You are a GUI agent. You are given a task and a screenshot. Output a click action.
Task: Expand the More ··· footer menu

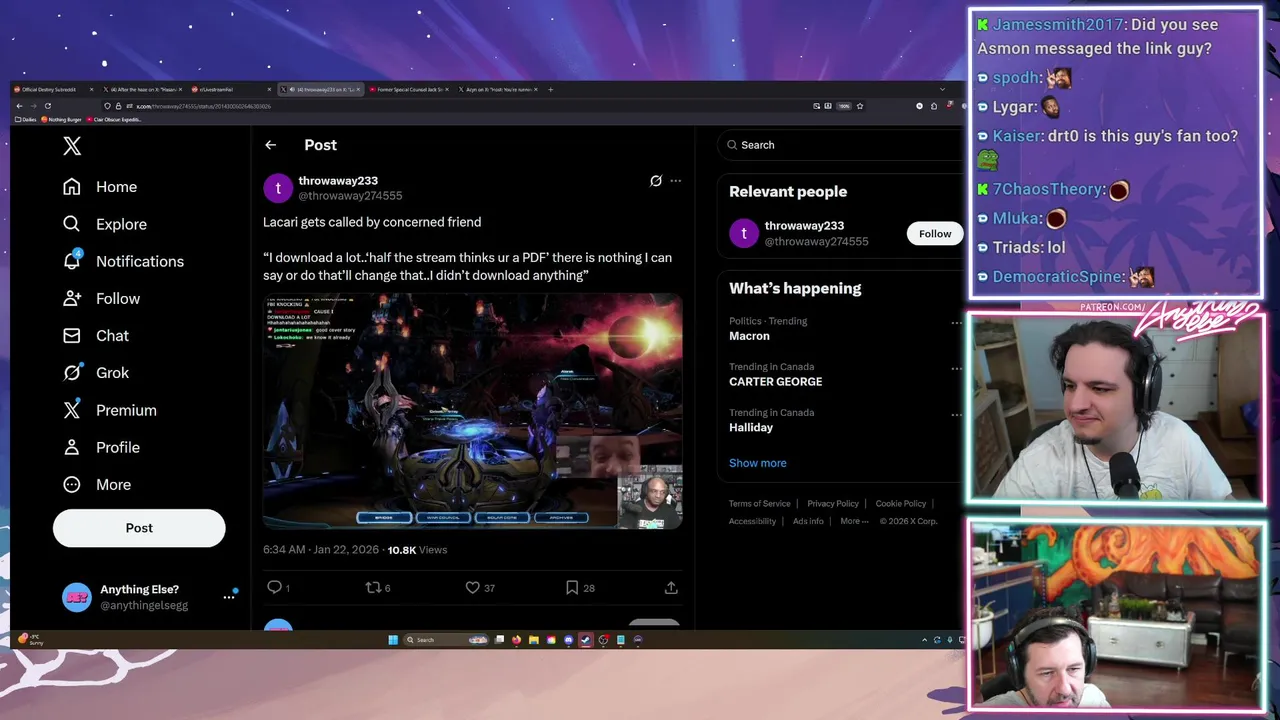[x=854, y=521]
